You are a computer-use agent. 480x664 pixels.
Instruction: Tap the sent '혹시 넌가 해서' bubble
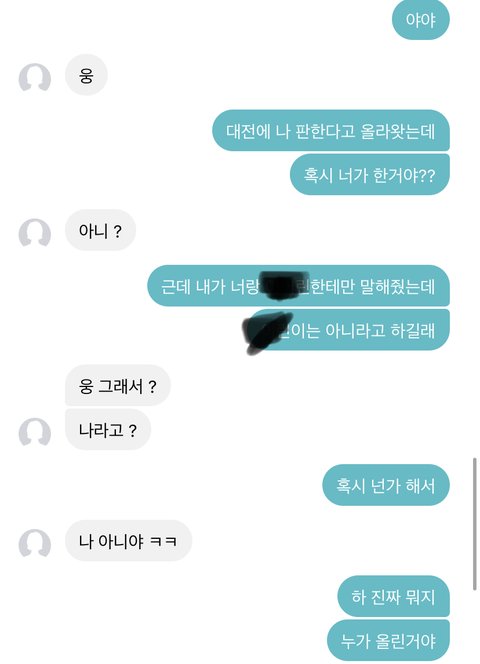coord(386,485)
